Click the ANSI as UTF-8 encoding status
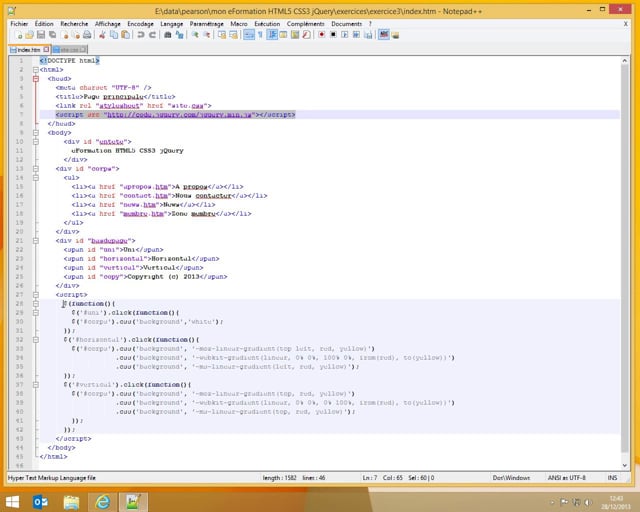Viewport: 640px width, 512px height. 567,478
